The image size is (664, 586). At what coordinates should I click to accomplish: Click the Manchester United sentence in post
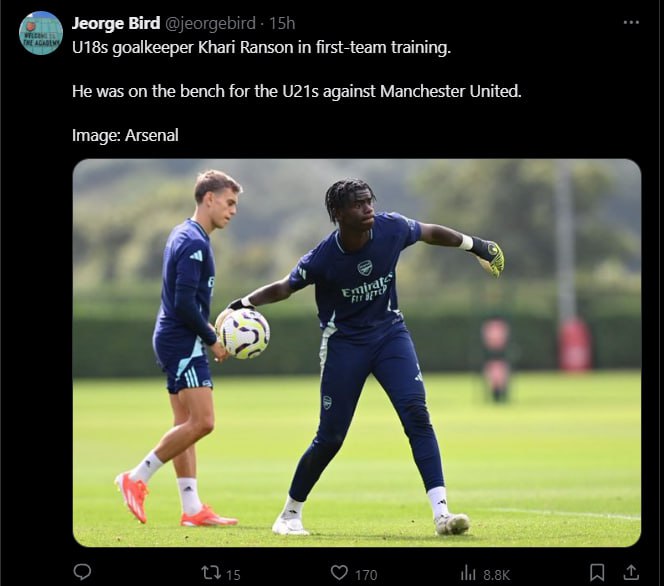coord(296,91)
